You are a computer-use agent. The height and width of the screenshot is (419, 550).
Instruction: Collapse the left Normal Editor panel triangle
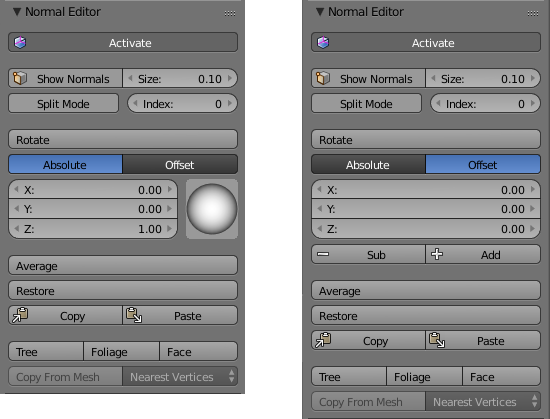pos(17,12)
